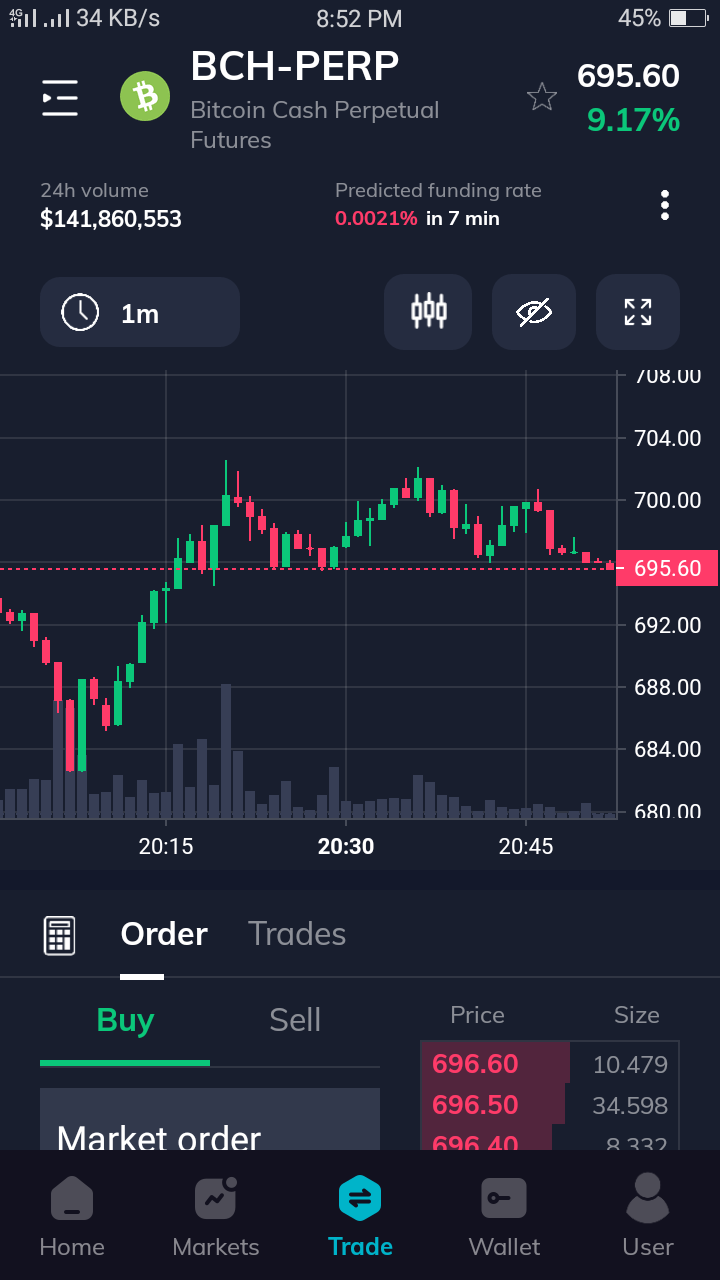Open the calculator icon beside Order
Image resolution: width=720 pixels, height=1280 pixels.
[x=59, y=935]
